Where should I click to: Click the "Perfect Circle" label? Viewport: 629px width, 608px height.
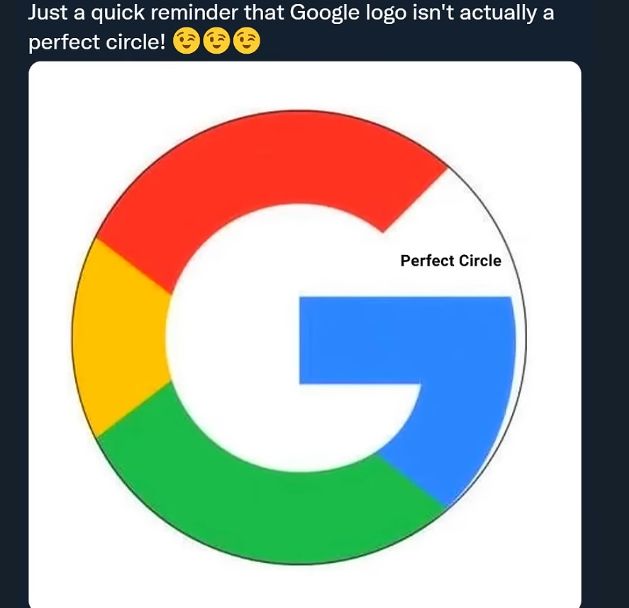(450, 261)
